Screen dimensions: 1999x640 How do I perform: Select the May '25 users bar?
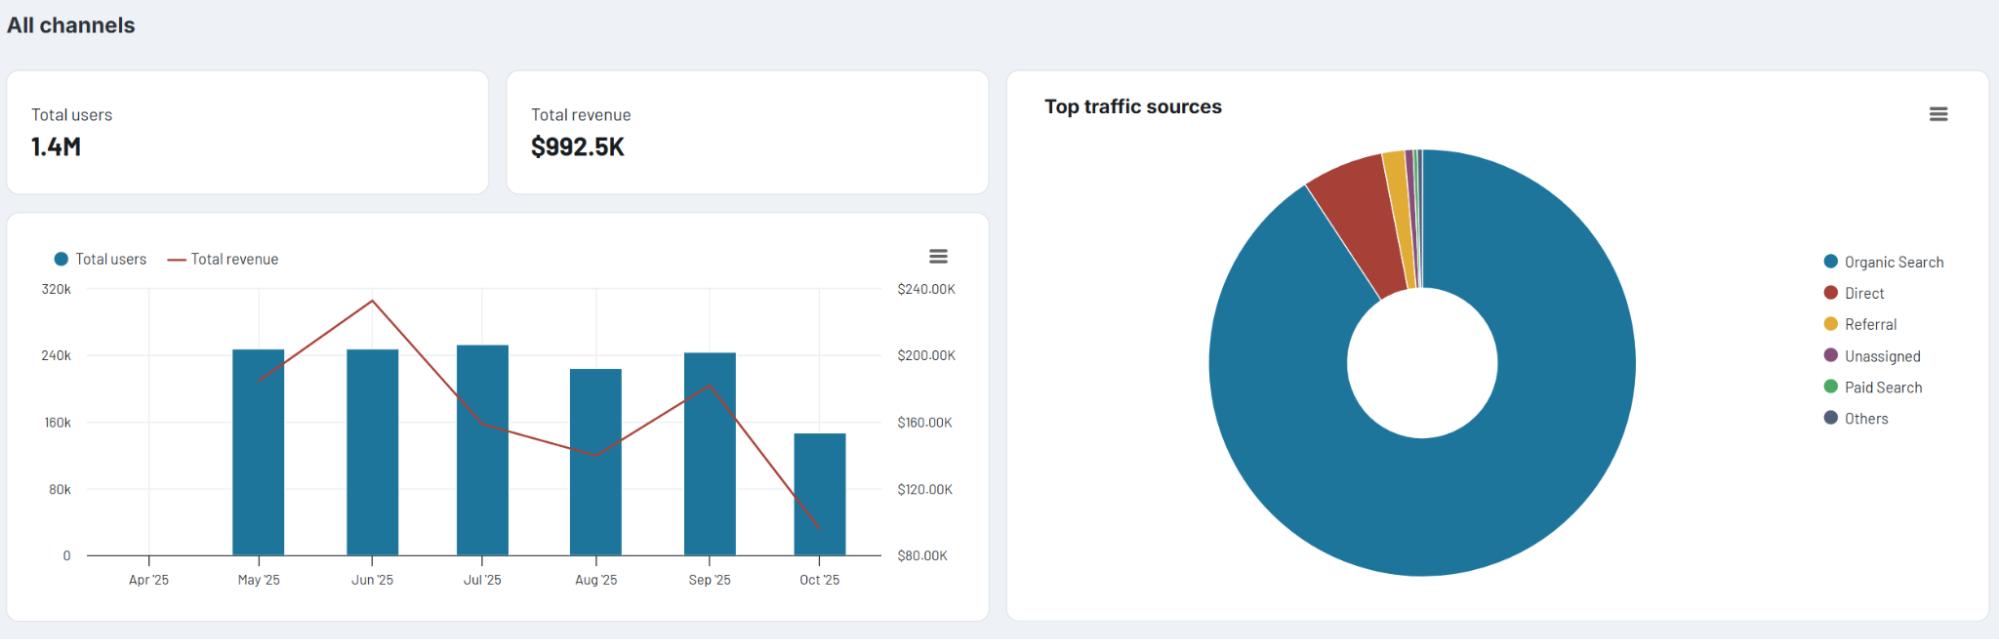coord(258,452)
